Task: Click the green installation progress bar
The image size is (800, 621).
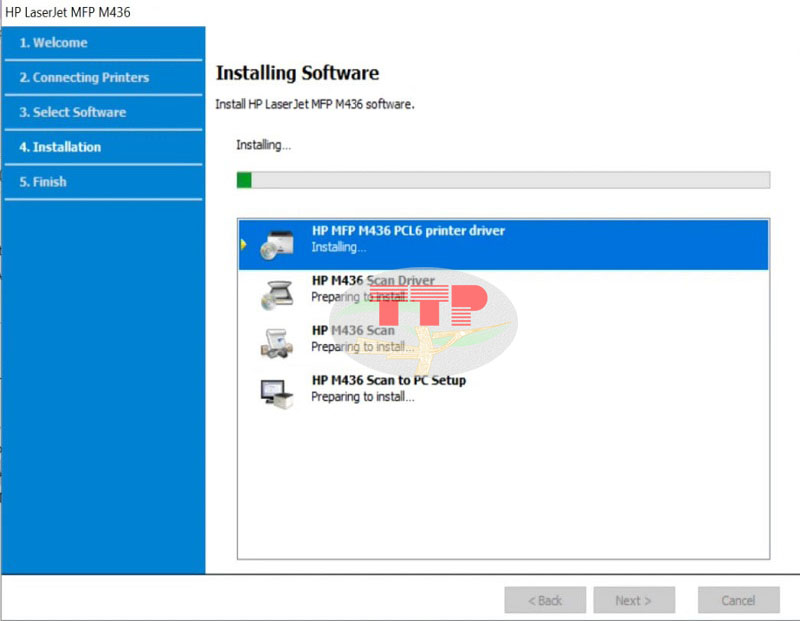Action: [503, 180]
